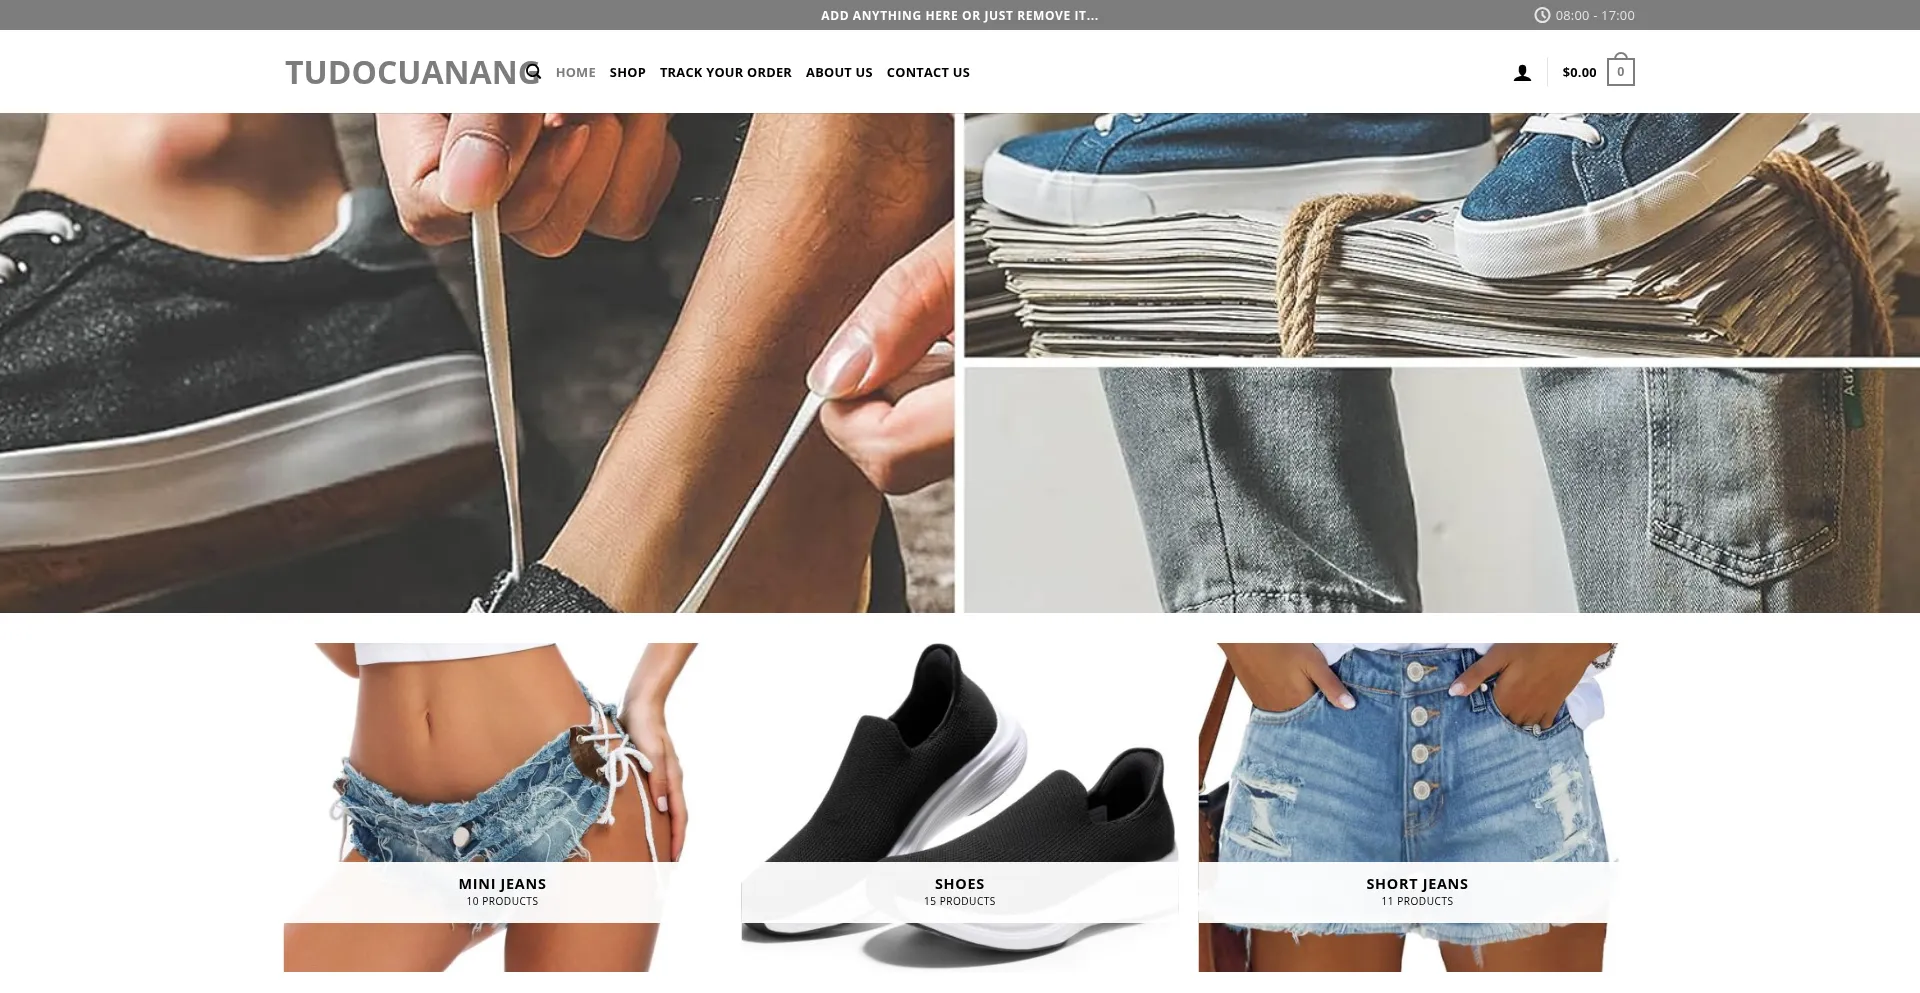Viewport: 1920px width, 993px height.
Task: Click the blue sneakers on newspapers banner
Action: (x=1442, y=234)
